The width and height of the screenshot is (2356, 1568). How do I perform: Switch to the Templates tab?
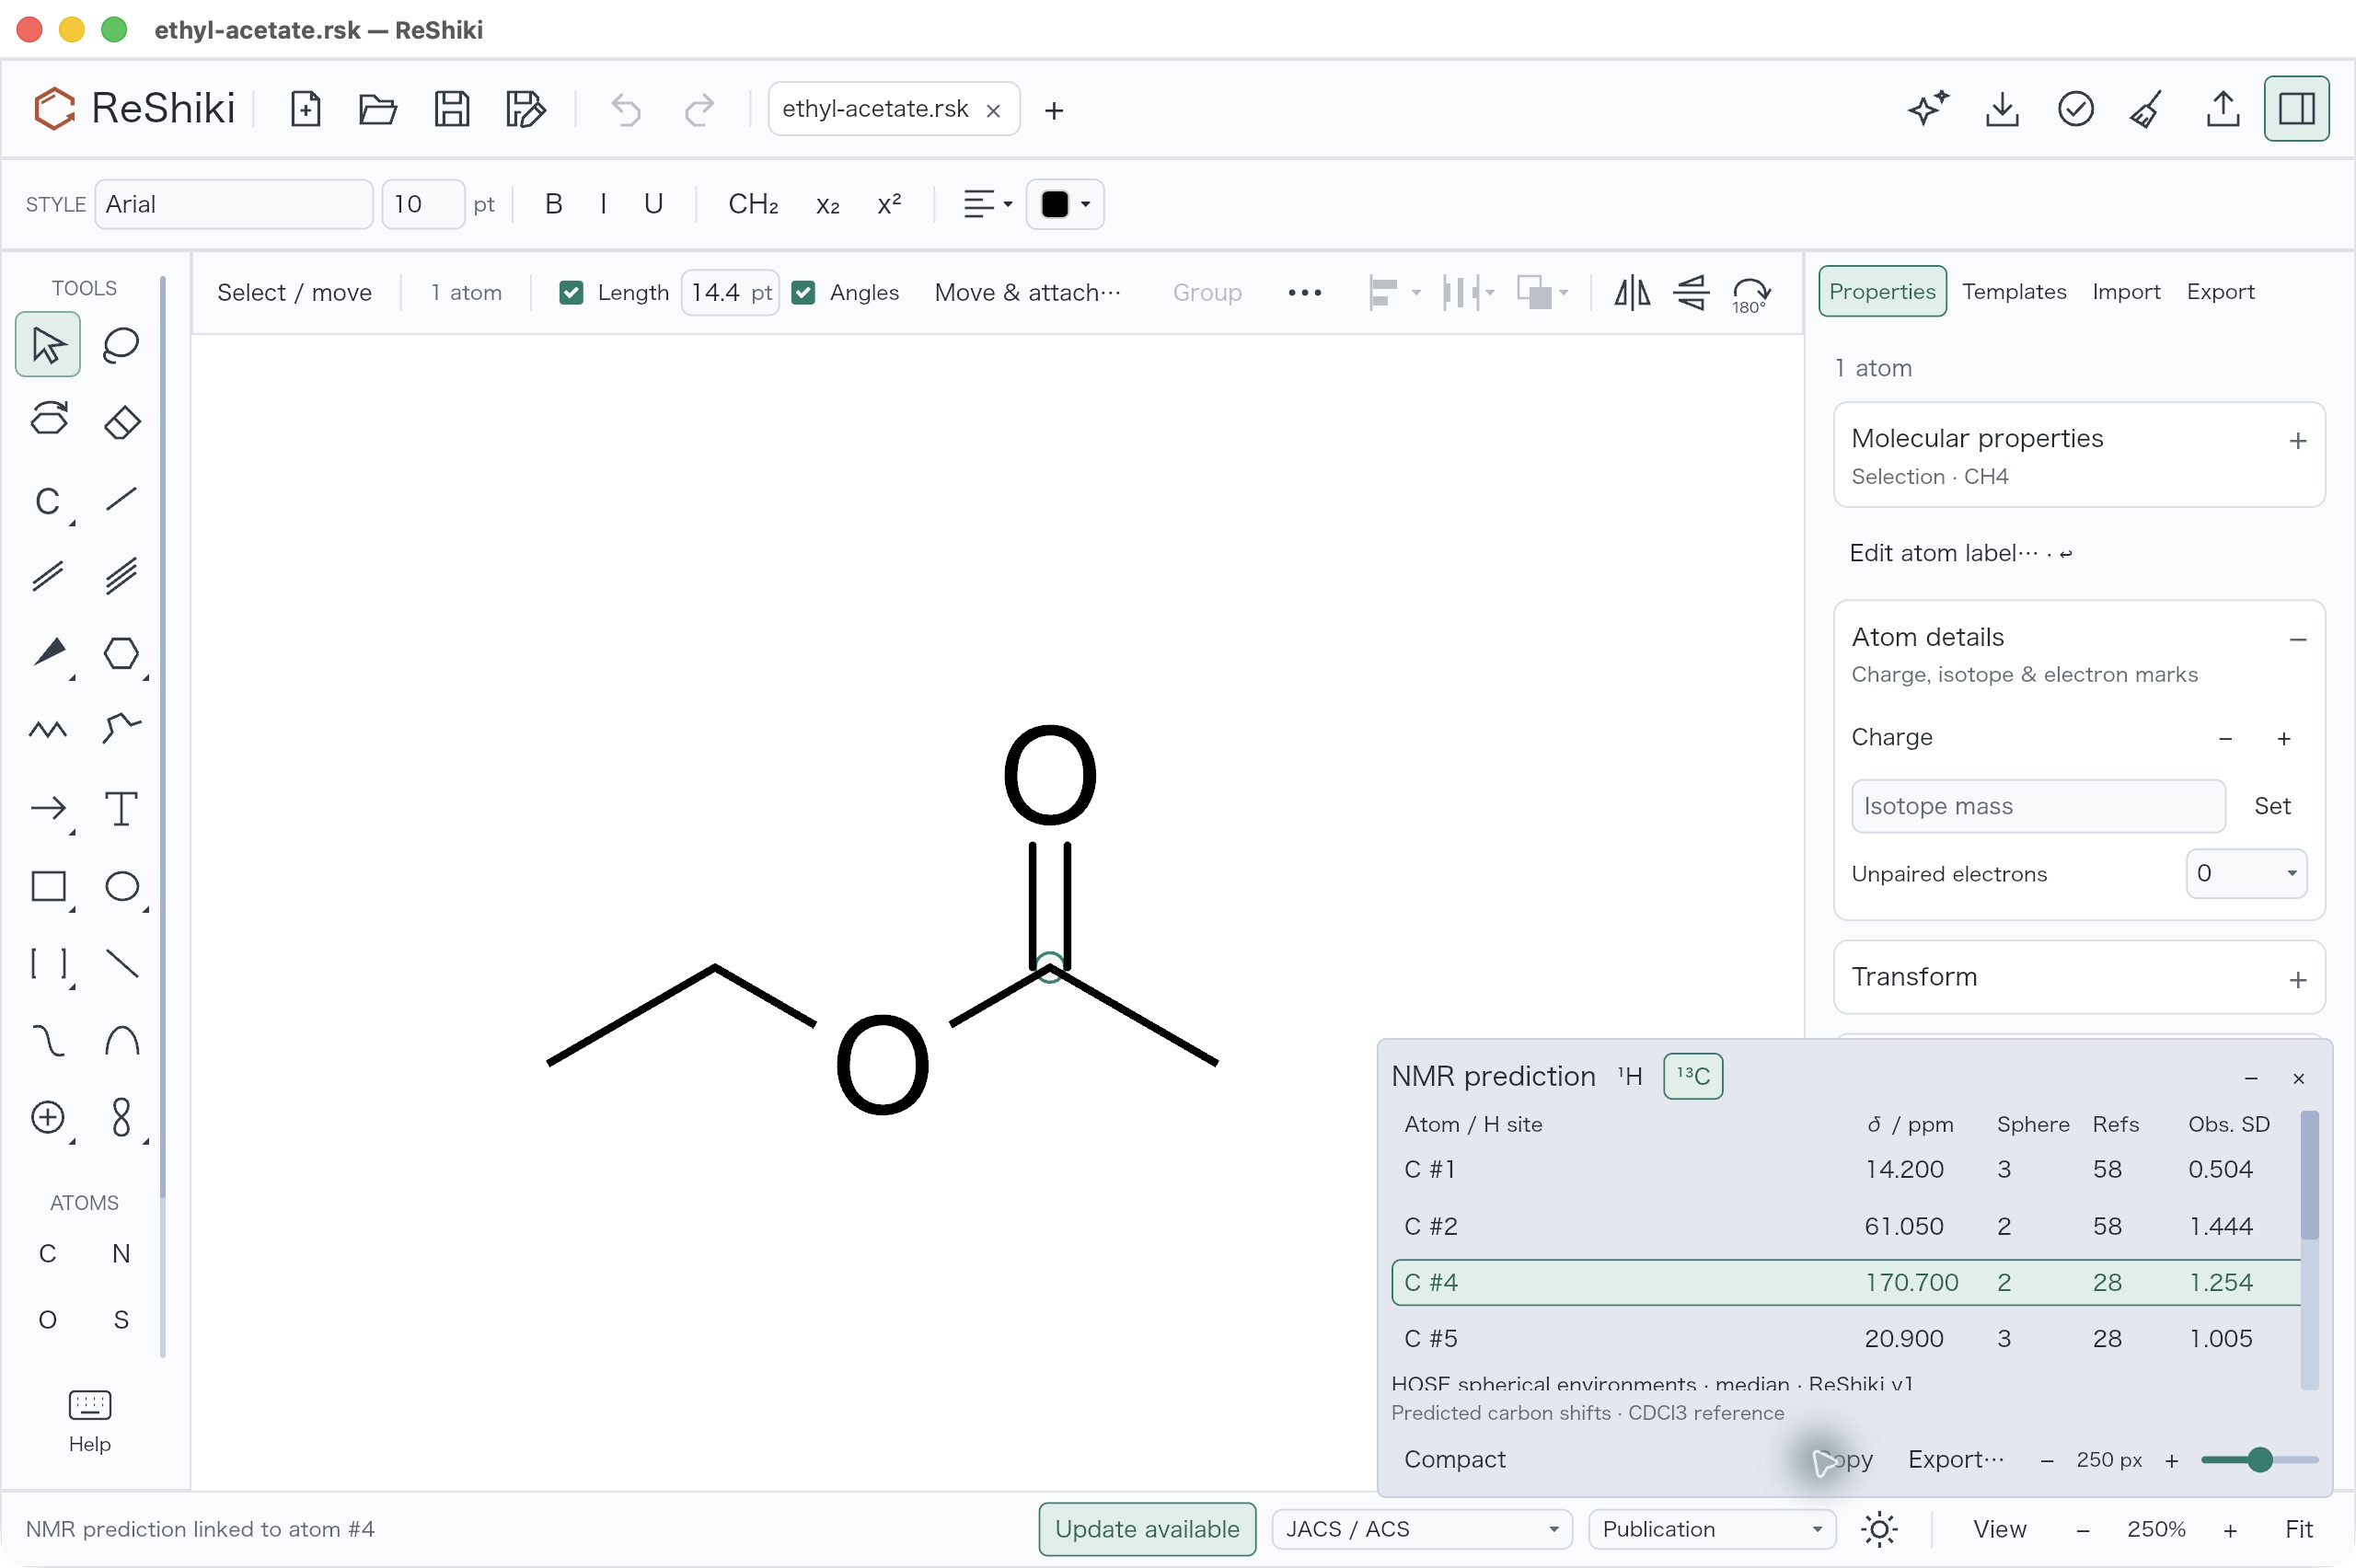[2014, 291]
